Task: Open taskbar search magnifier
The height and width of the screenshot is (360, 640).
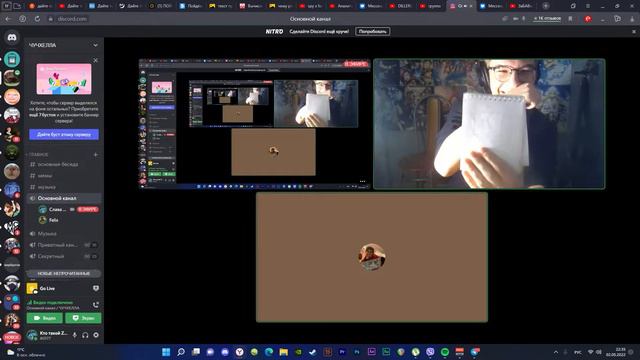Action: [x=181, y=352]
